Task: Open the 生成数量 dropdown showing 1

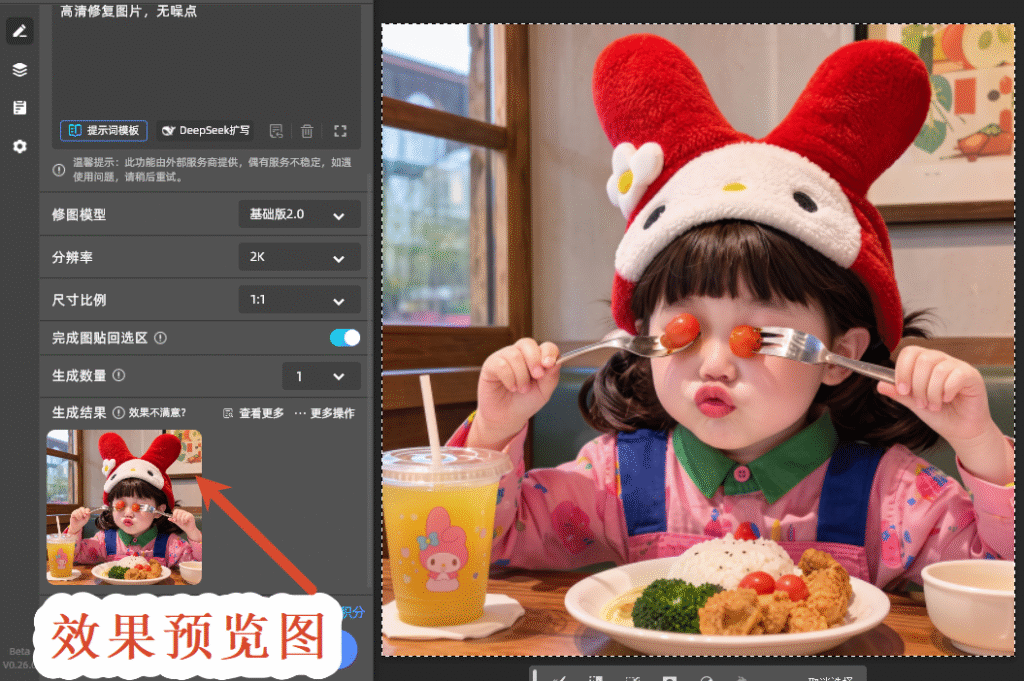Action: (321, 376)
